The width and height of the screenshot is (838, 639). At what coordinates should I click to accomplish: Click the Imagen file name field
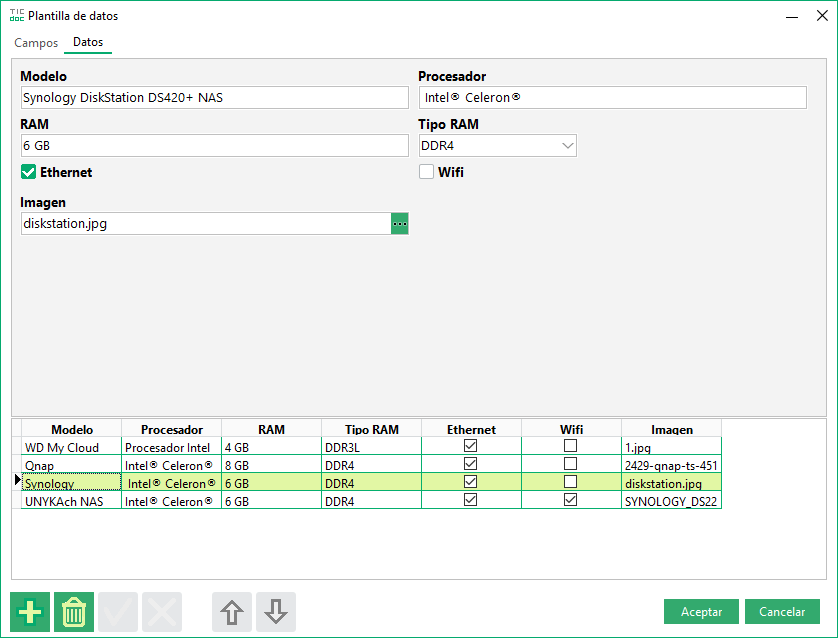(x=206, y=223)
